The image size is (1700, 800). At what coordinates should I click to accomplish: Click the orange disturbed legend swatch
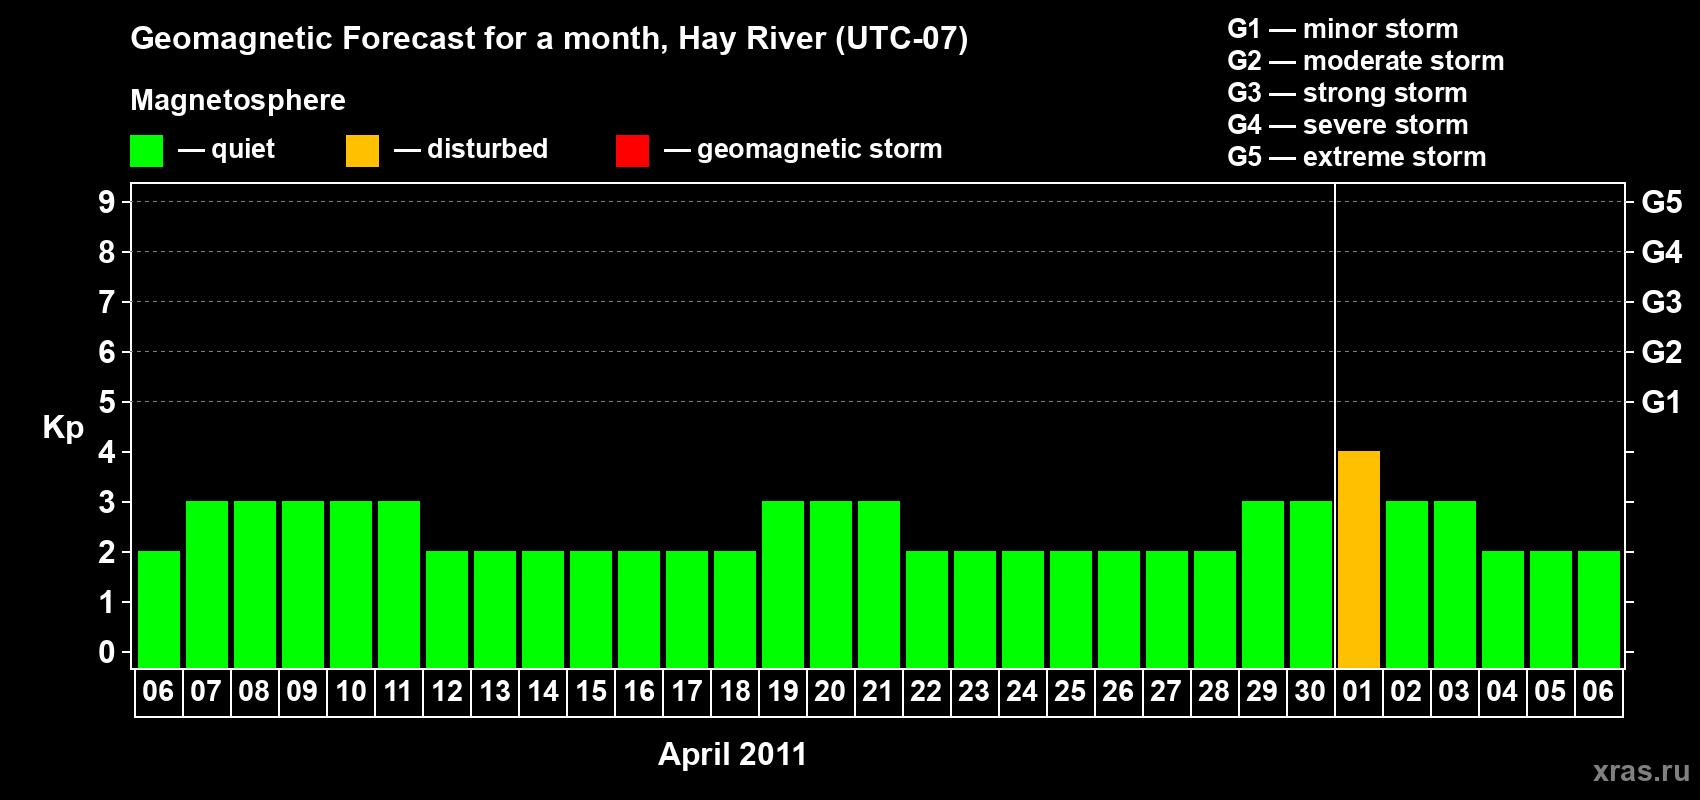pos(362,151)
